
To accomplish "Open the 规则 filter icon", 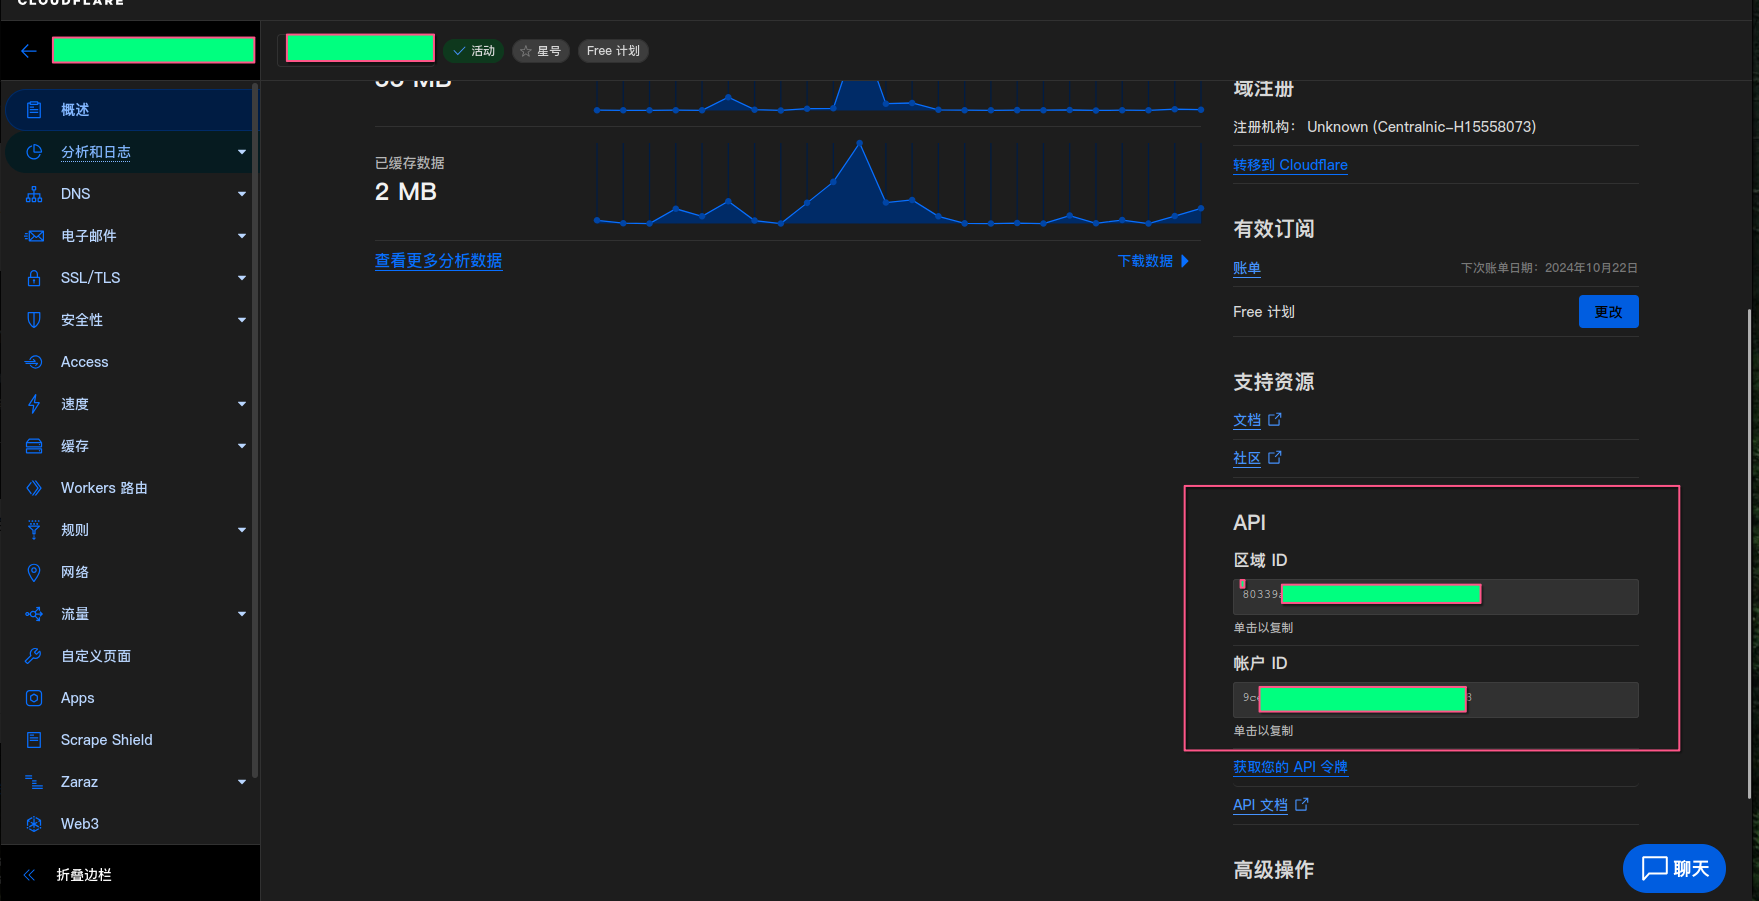I will [x=34, y=530].
